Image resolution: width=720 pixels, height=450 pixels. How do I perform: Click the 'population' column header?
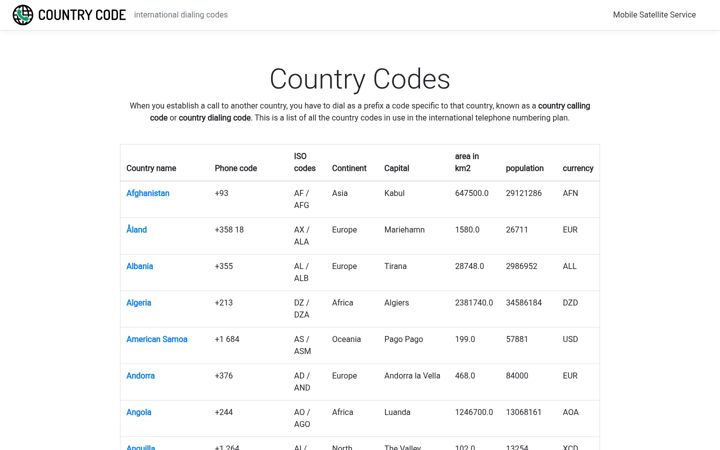coord(524,168)
